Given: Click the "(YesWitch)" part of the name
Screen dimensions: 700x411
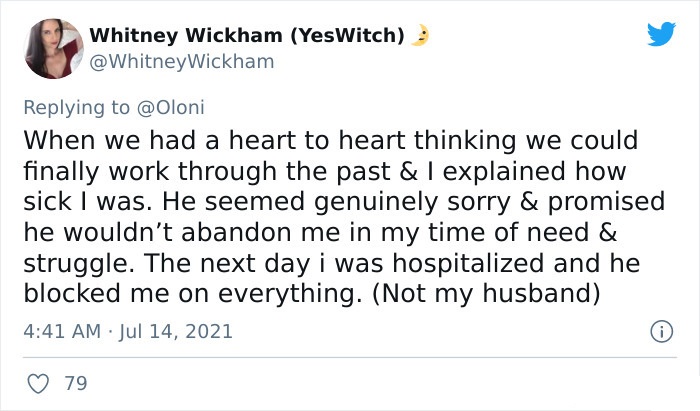Looking at the screenshot, I should coord(347,35).
